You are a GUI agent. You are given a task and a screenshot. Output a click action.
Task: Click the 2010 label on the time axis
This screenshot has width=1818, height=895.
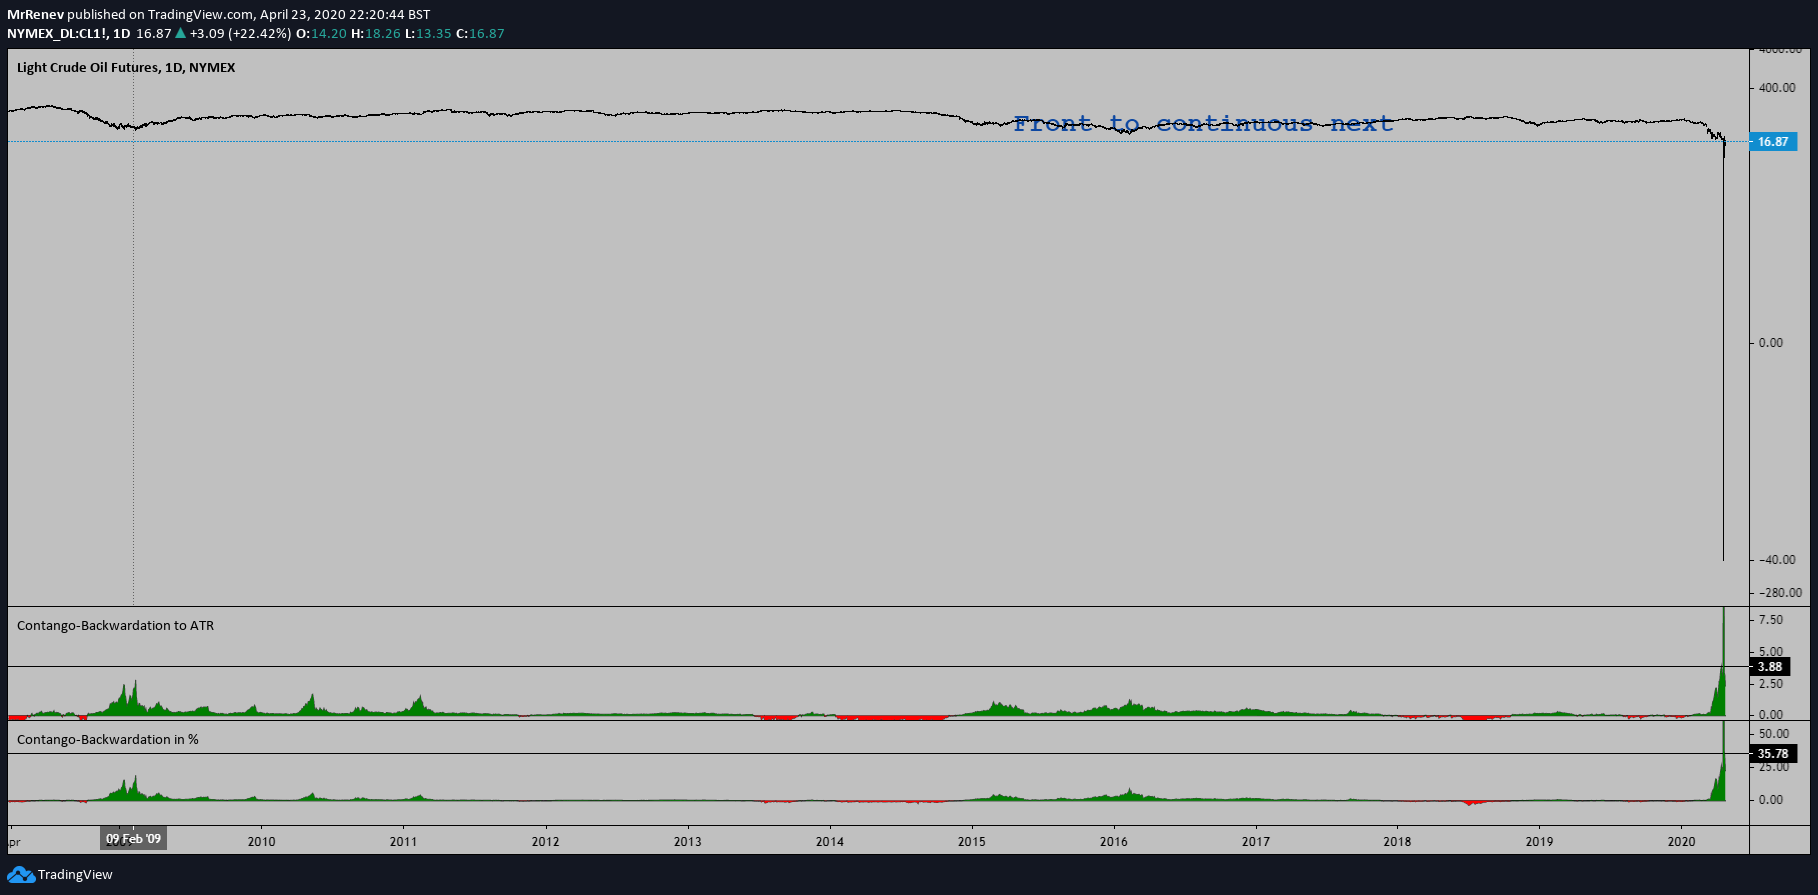[x=262, y=842]
